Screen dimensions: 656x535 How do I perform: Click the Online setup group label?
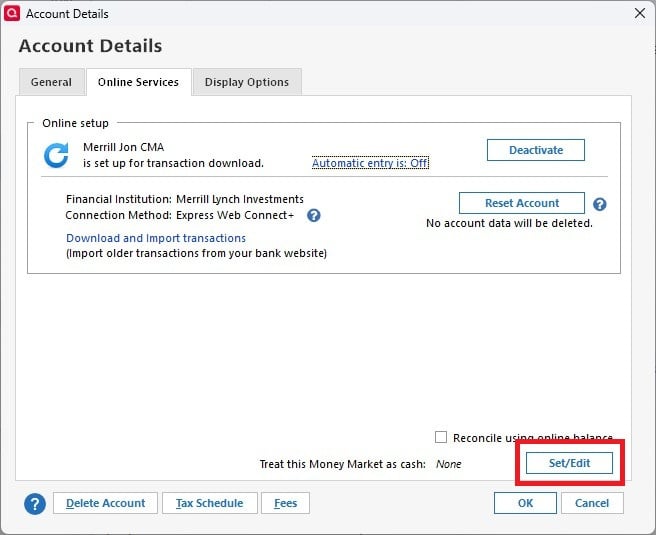tap(75, 123)
